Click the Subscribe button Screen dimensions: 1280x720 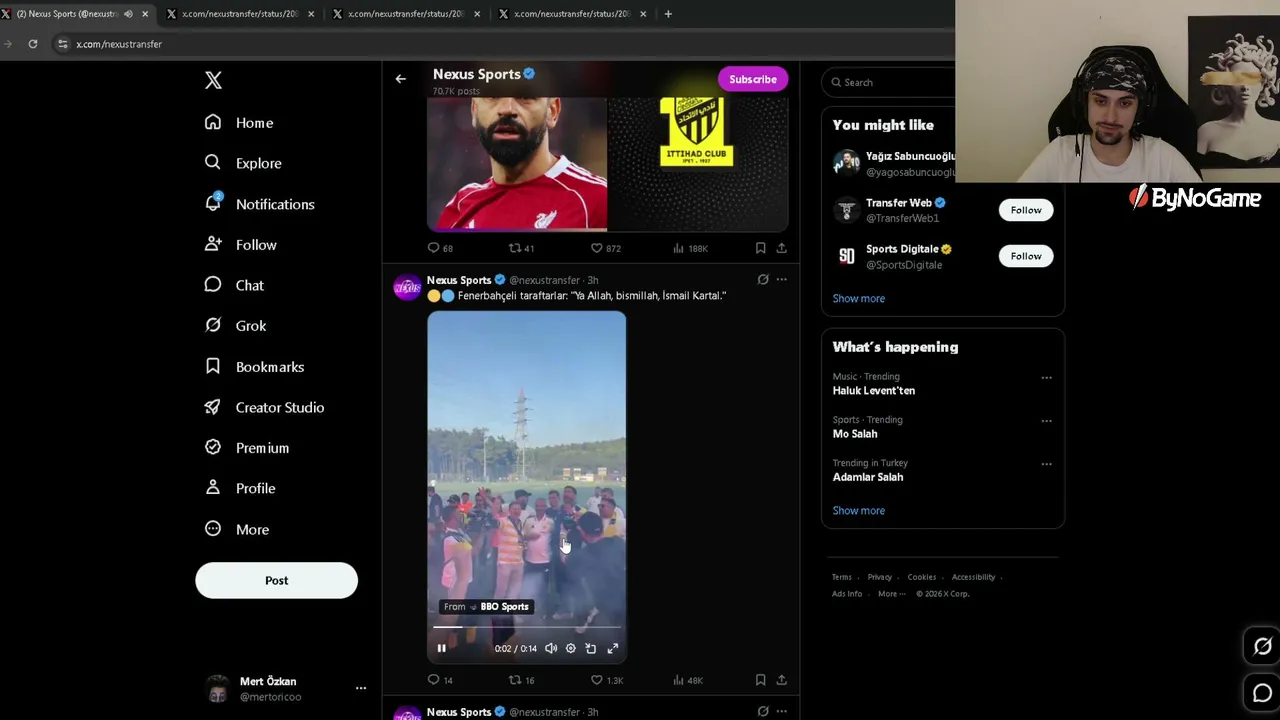pyautogui.click(x=753, y=79)
